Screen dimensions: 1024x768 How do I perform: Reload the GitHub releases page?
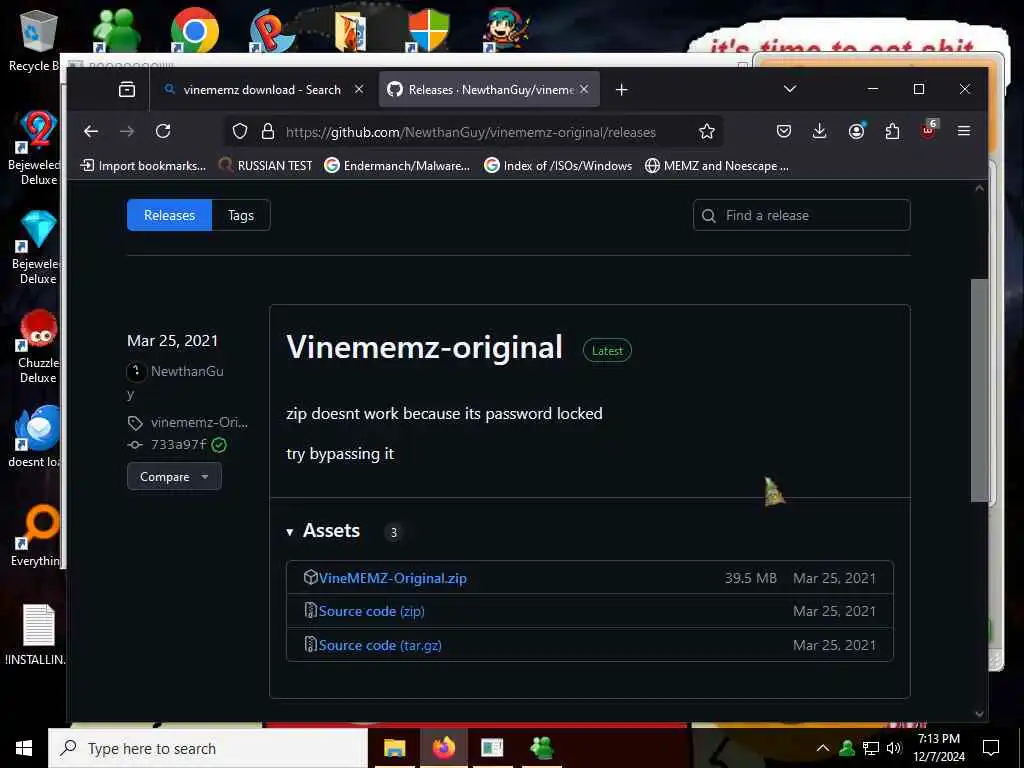pyautogui.click(x=163, y=131)
